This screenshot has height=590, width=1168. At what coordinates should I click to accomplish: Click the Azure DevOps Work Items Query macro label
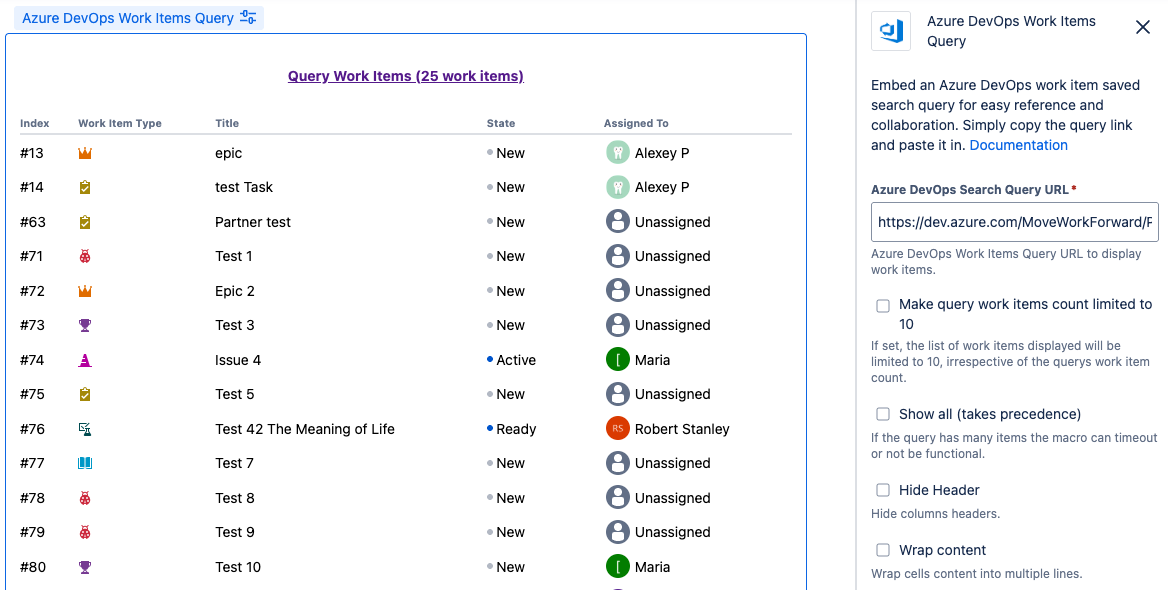click(x=128, y=18)
